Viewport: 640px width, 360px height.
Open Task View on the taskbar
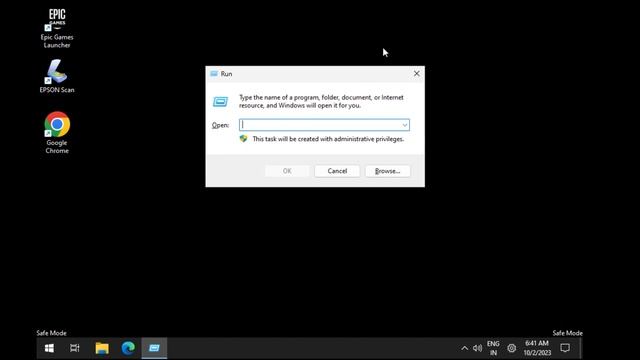(75, 348)
